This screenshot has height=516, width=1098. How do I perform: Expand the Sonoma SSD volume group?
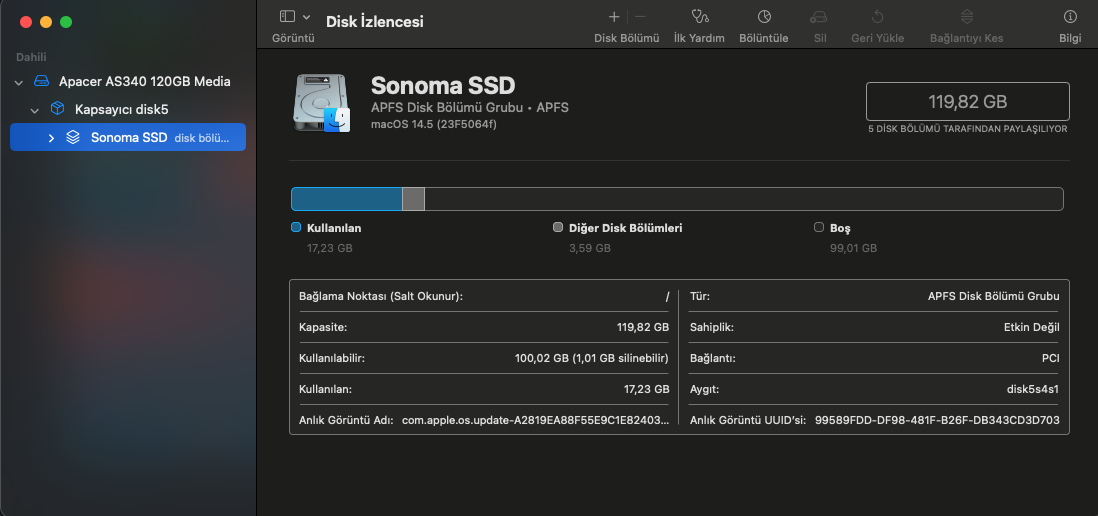(x=51, y=137)
